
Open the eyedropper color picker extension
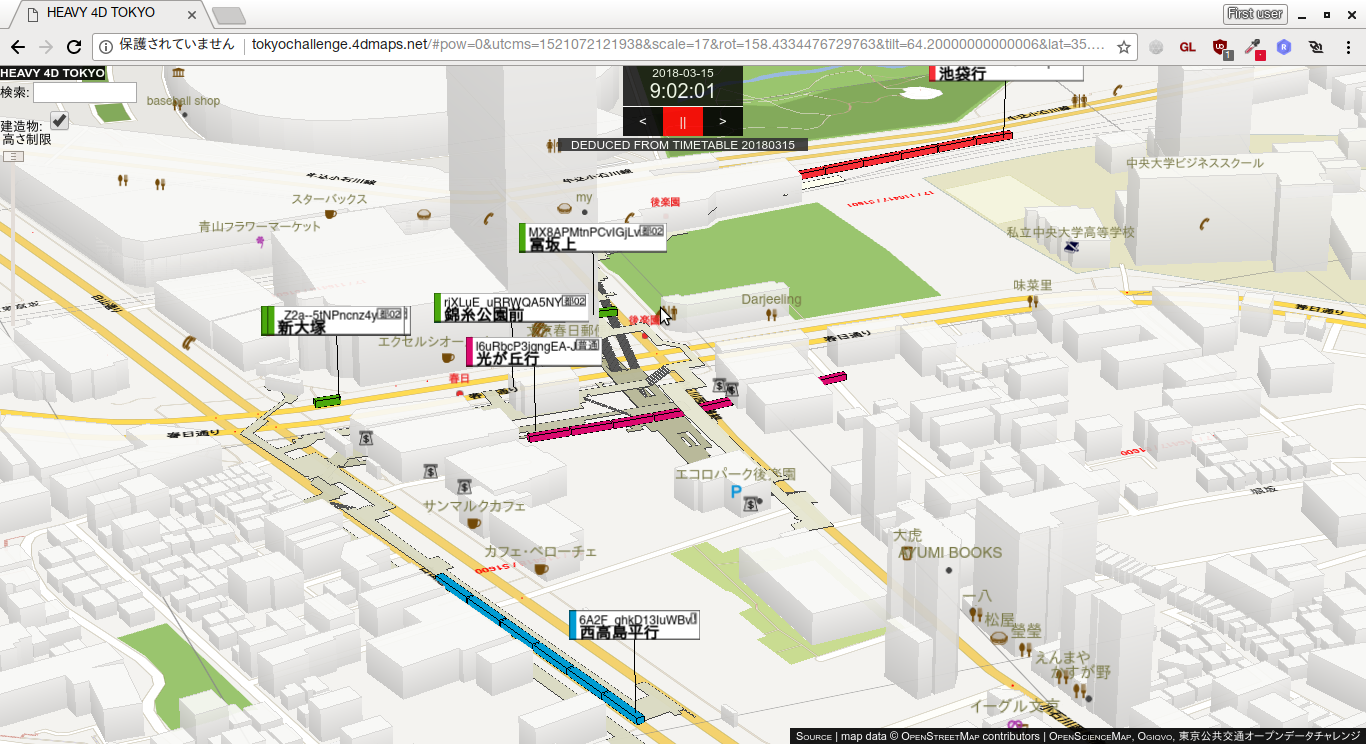pos(1254,47)
